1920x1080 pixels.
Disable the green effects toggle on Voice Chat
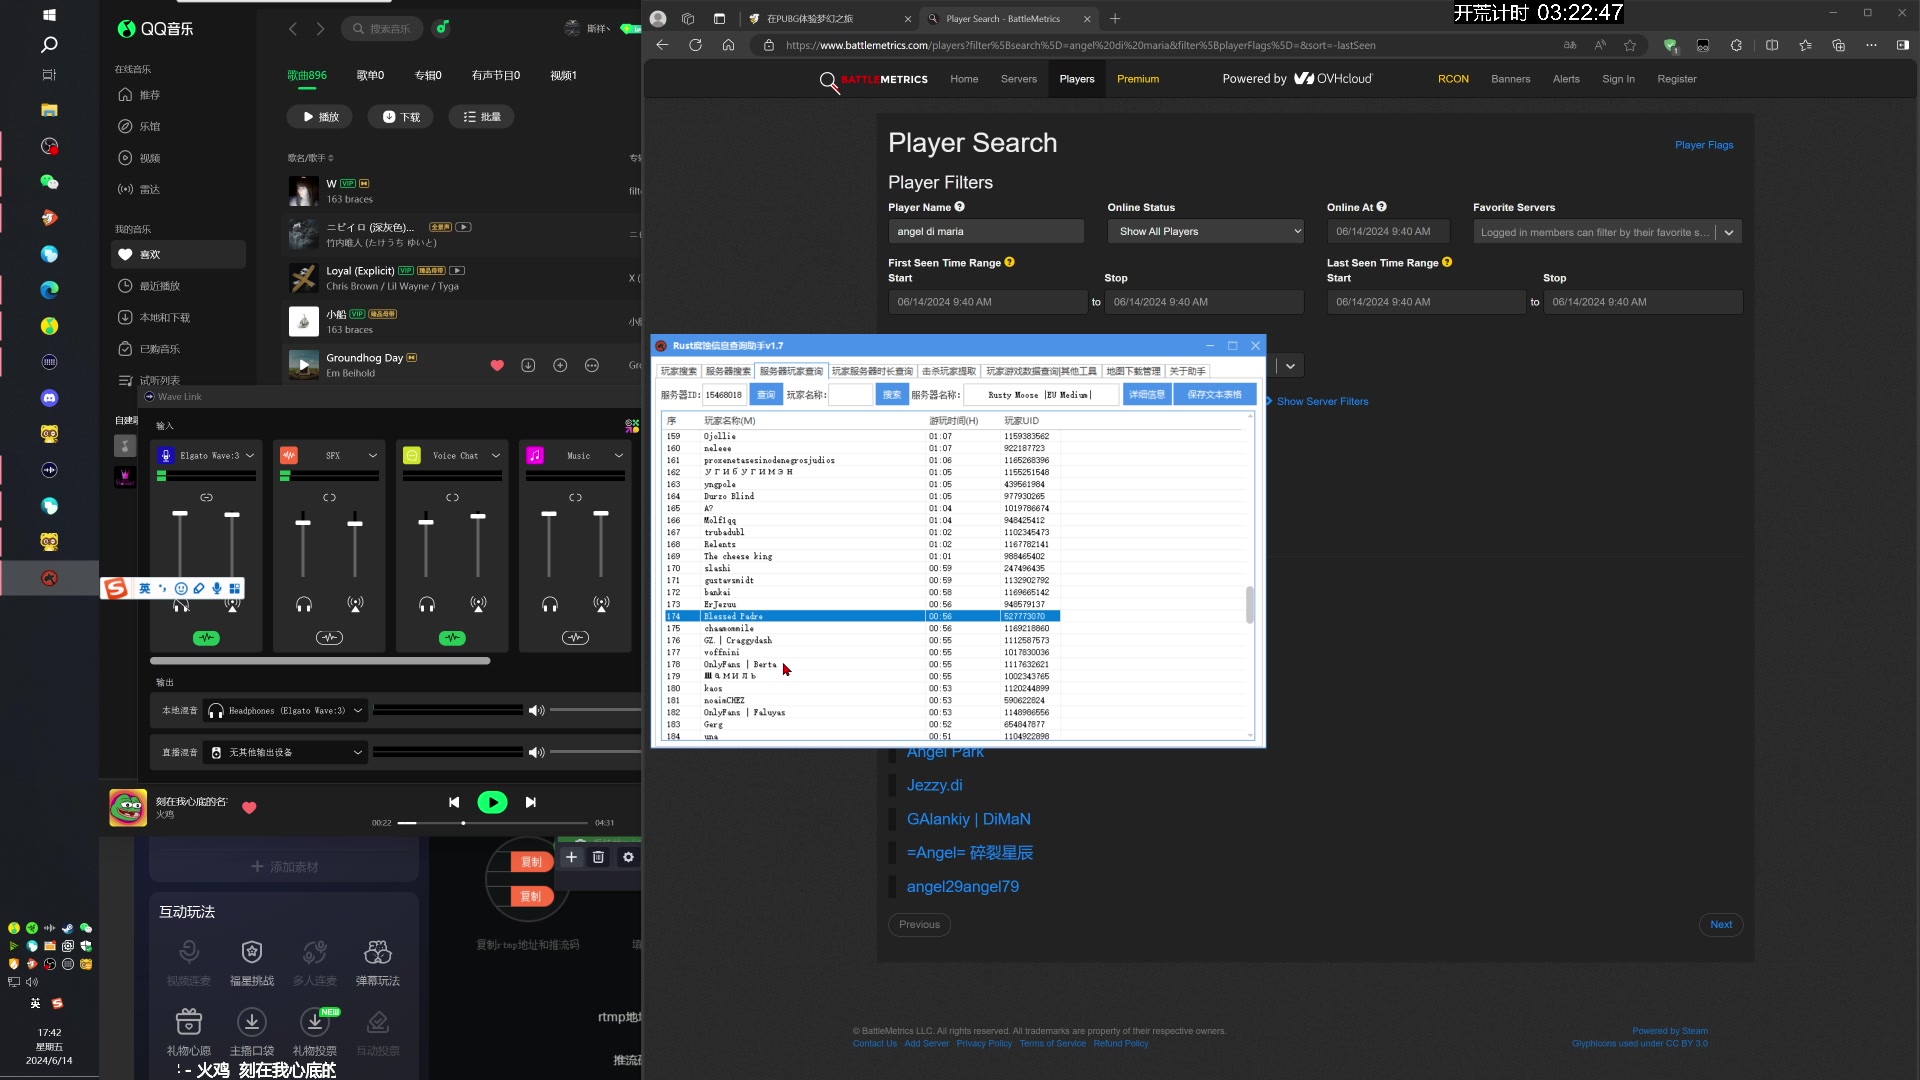pos(452,638)
